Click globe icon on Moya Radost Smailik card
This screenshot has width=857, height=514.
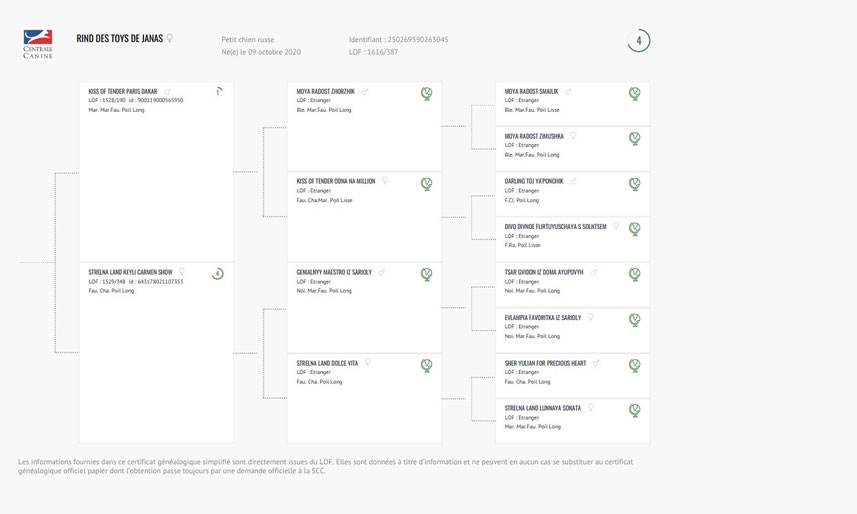pos(634,94)
